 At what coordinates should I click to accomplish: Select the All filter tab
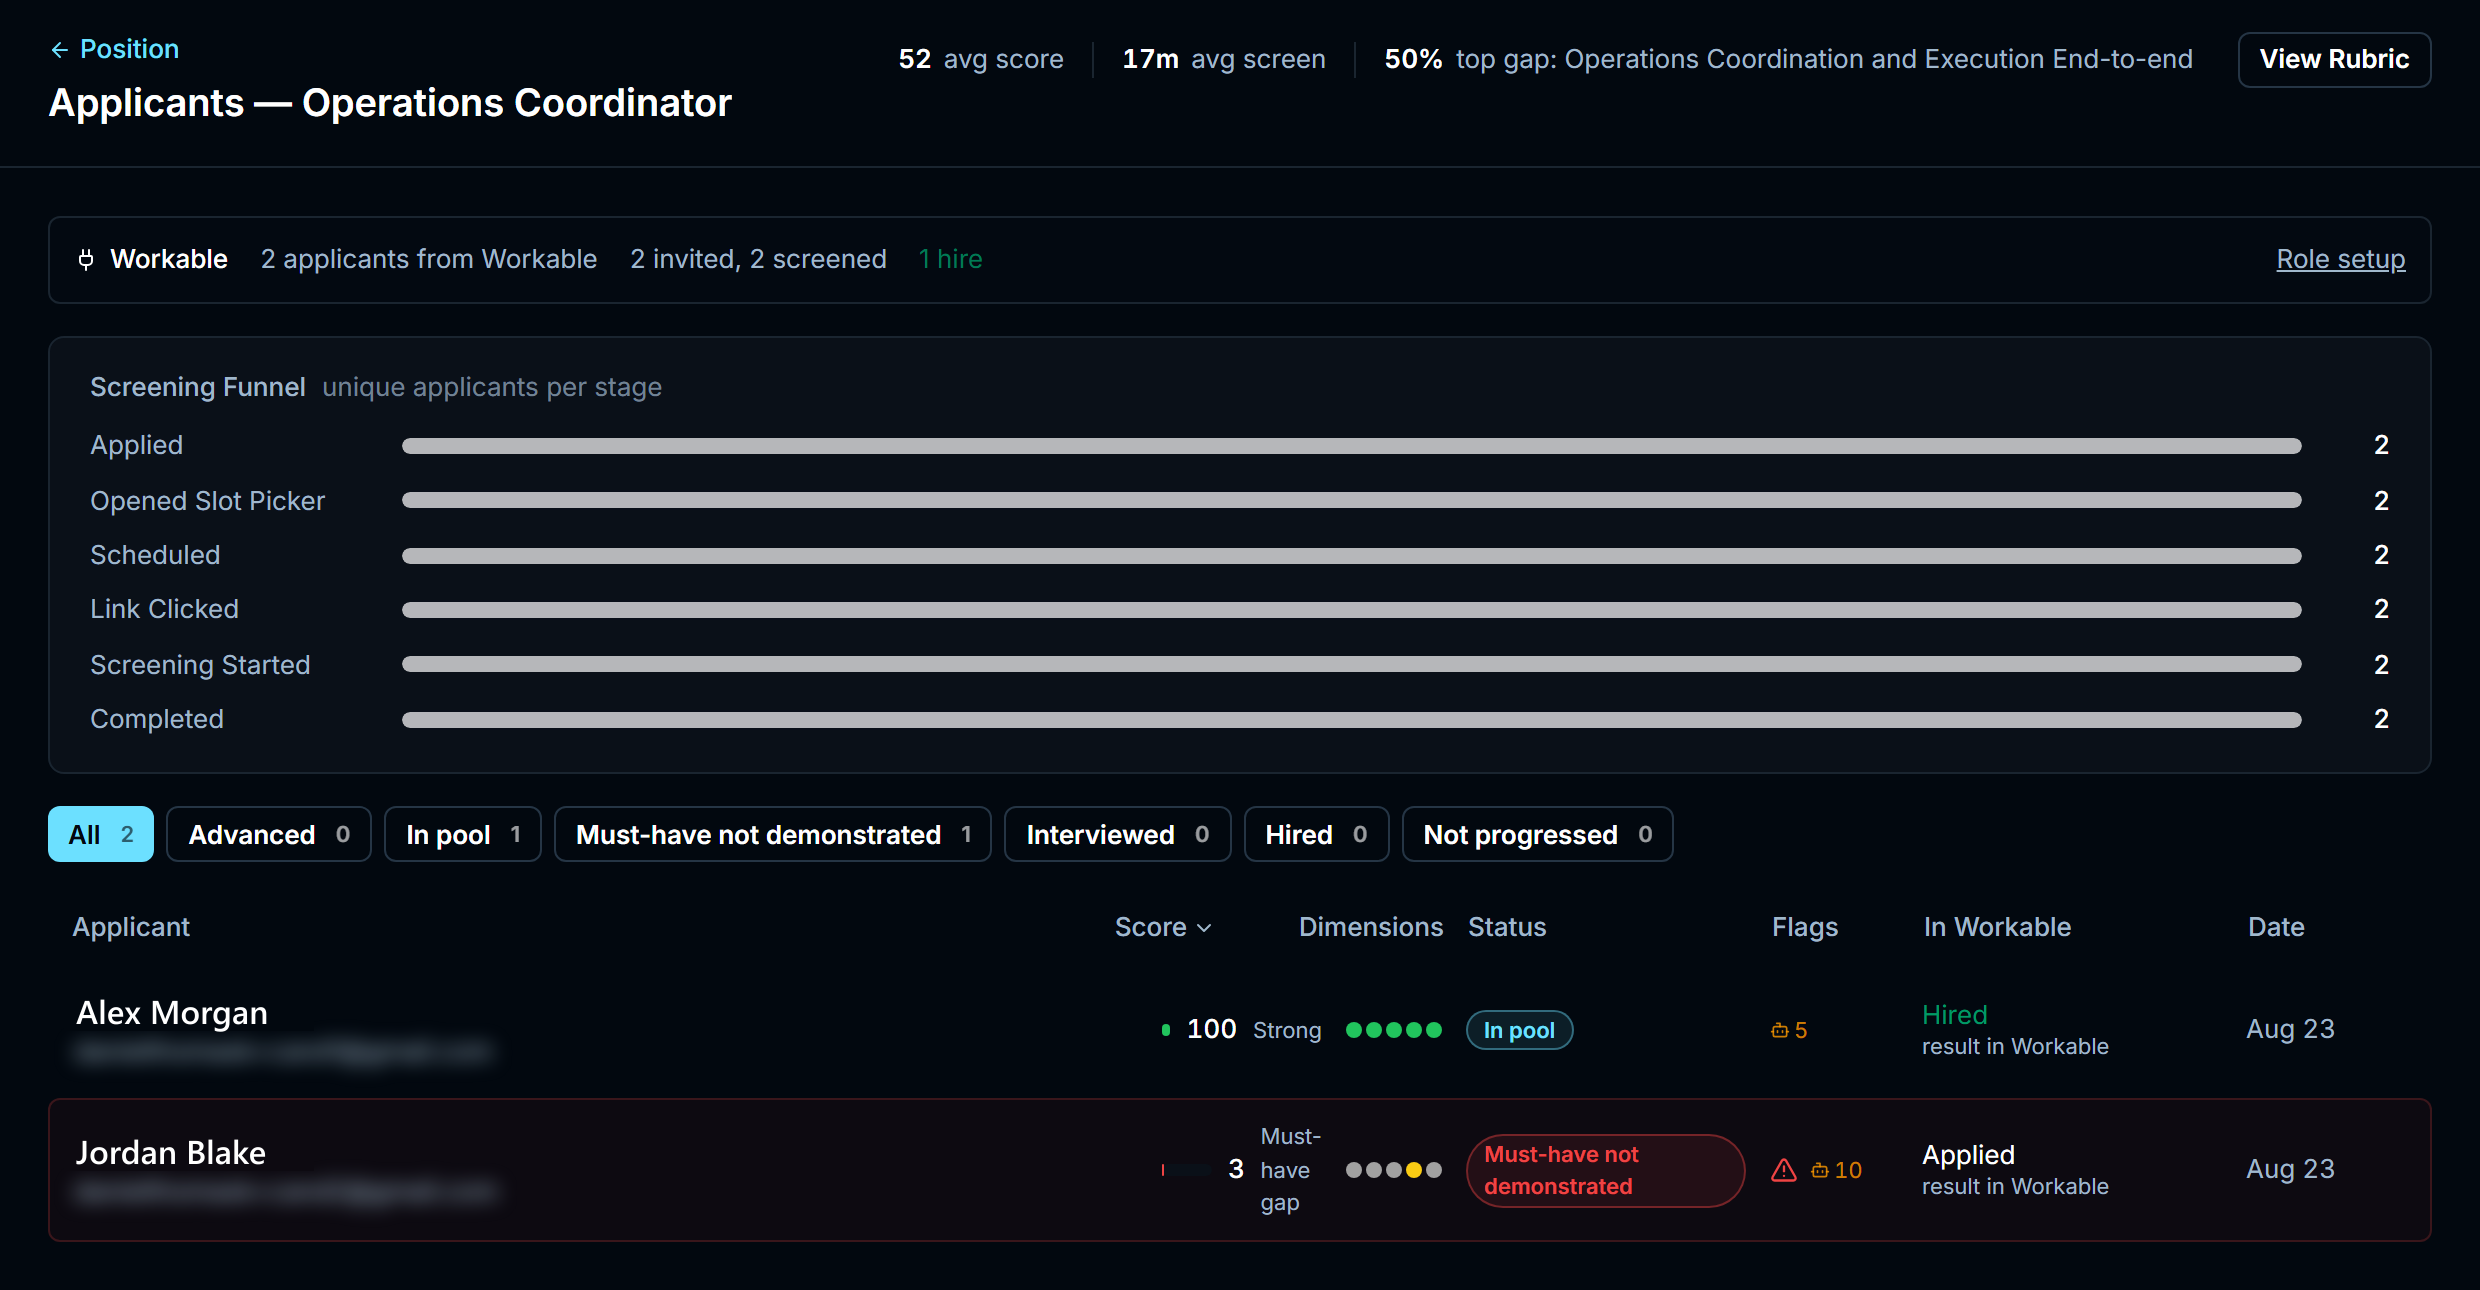pyautogui.click(x=101, y=834)
